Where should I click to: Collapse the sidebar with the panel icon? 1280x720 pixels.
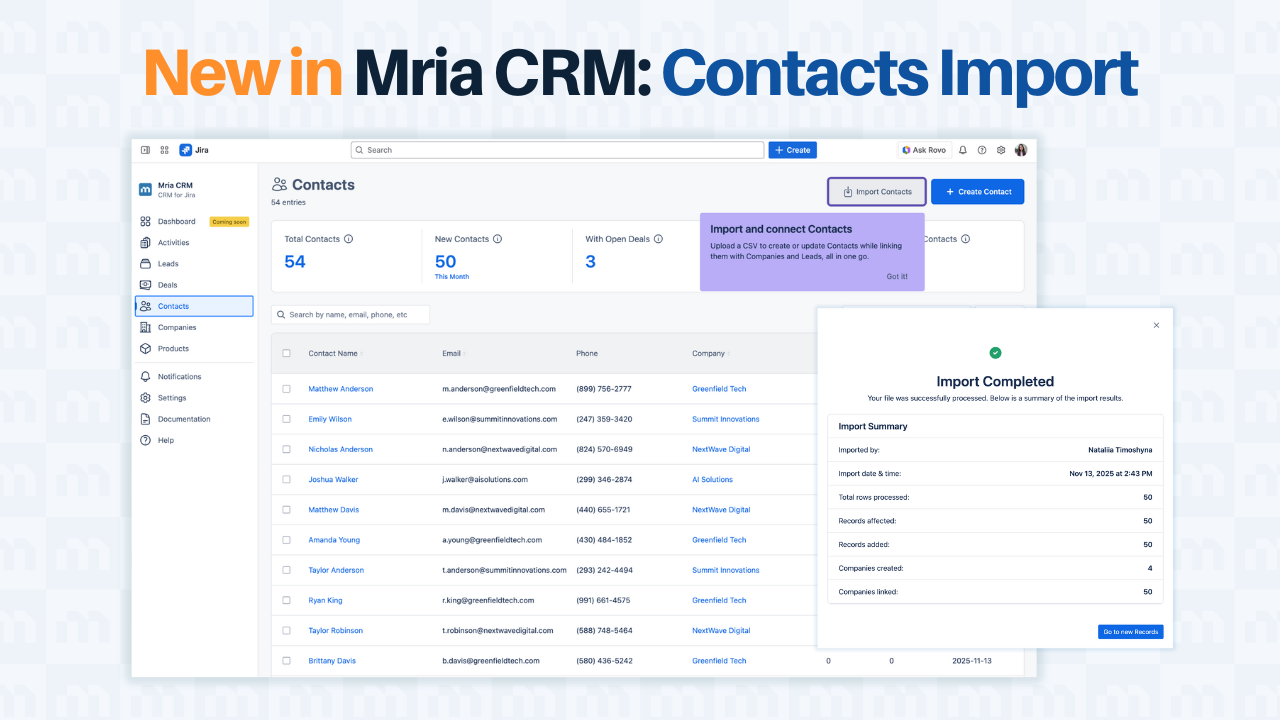click(146, 150)
